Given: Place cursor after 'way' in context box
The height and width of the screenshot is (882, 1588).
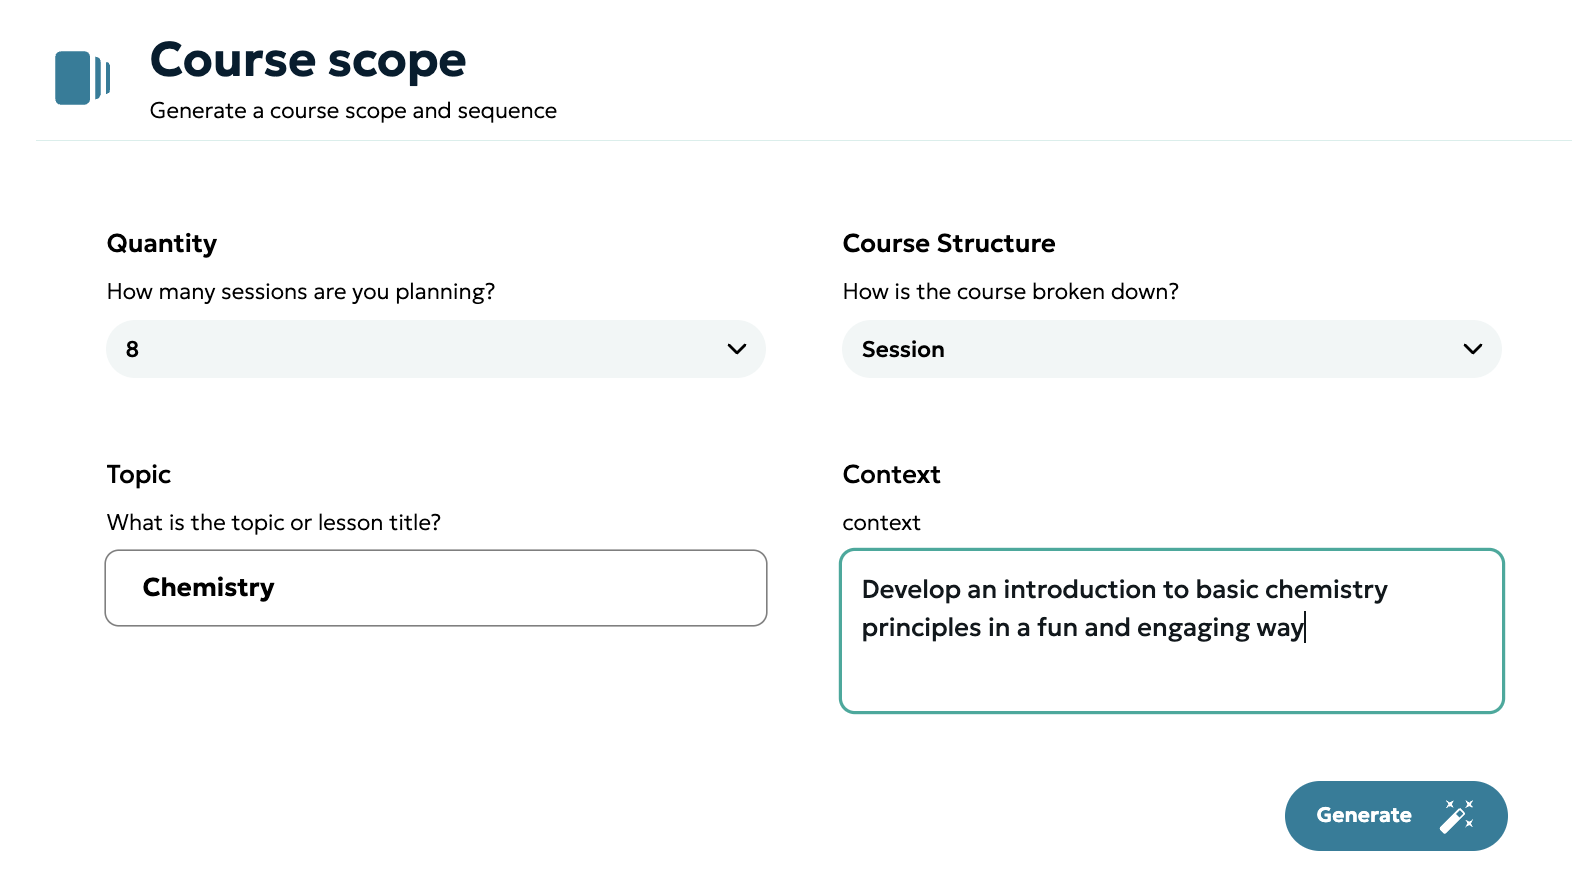Looking at the screenshot, I should (1305, 628).
